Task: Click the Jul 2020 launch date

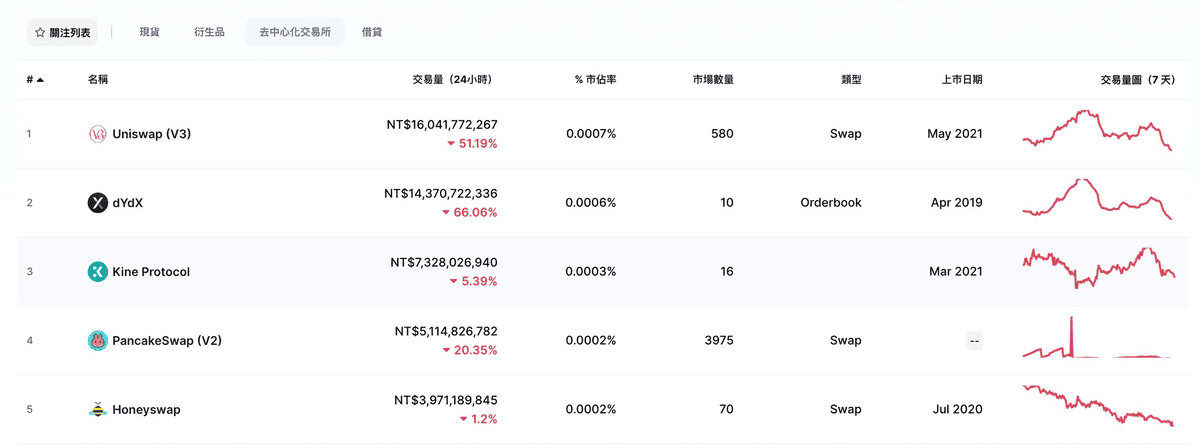Action: (x=957, y=409)
